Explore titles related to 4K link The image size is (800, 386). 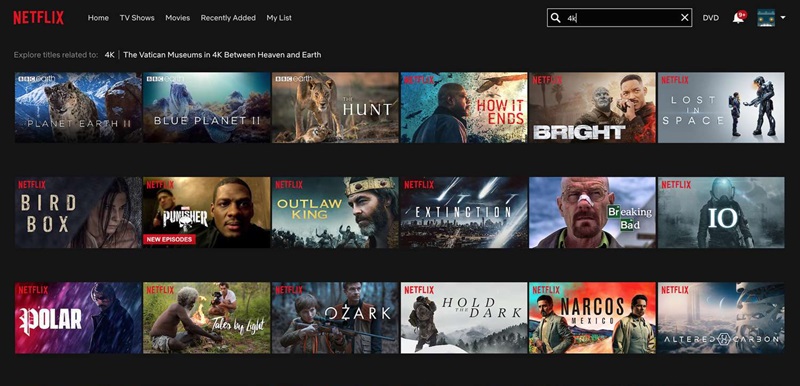[110, 55]
